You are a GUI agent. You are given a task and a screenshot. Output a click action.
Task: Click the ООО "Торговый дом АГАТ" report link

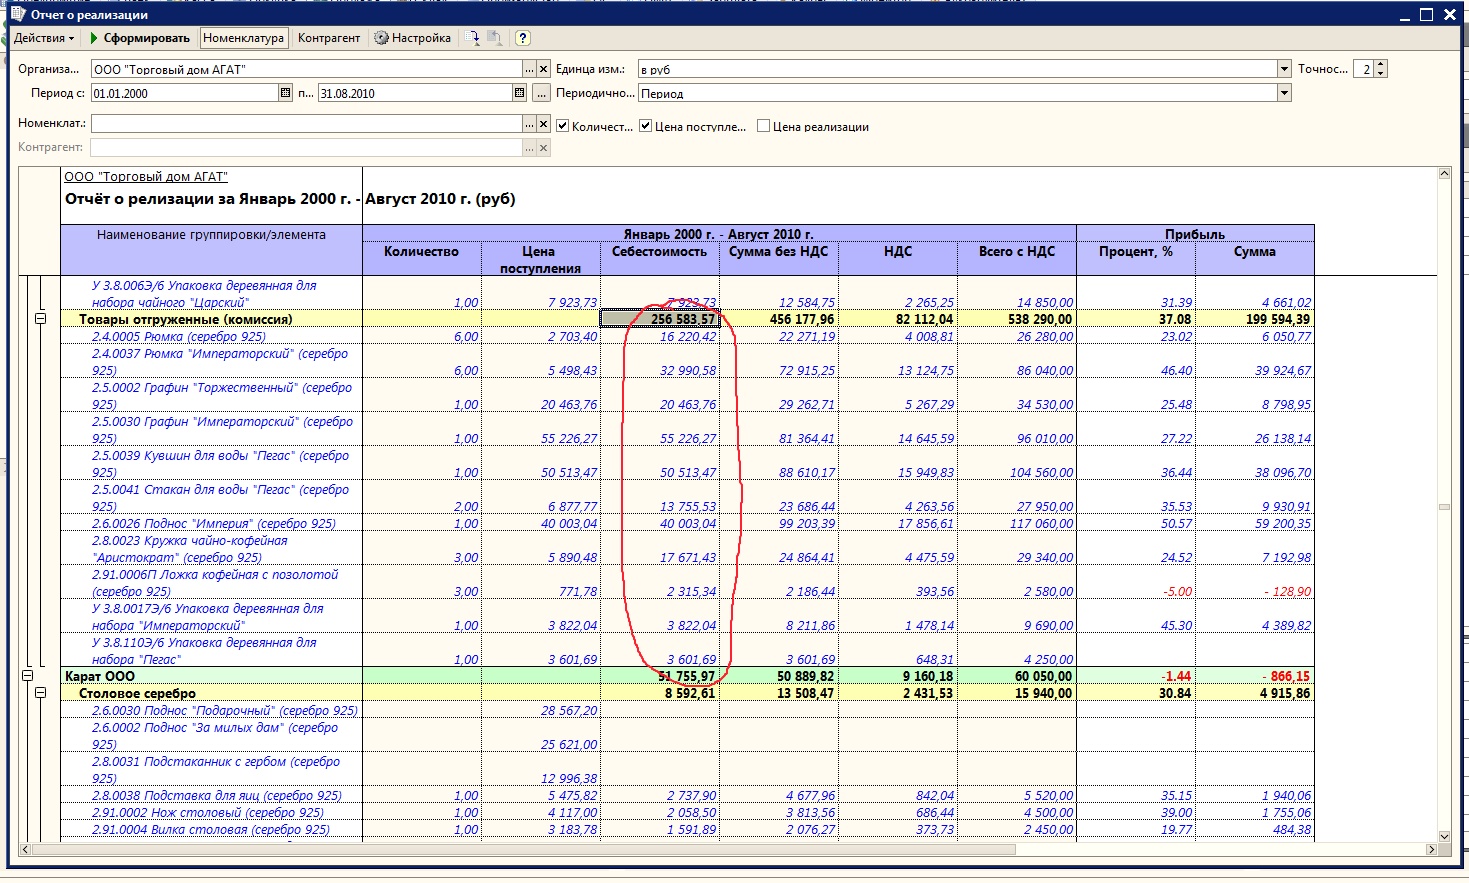click(x=146, y=177)
